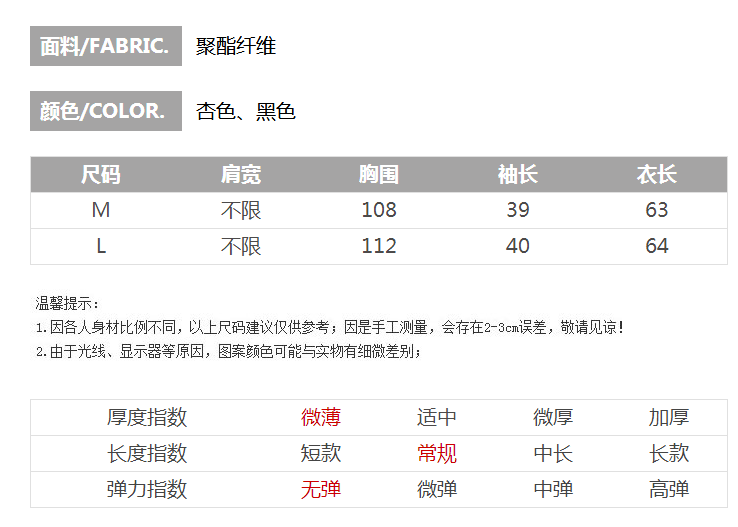This screenshot has width=738, height=527.
Task: Select the 聚酯纤维 fabric text
Action: (x=236, y=46)
